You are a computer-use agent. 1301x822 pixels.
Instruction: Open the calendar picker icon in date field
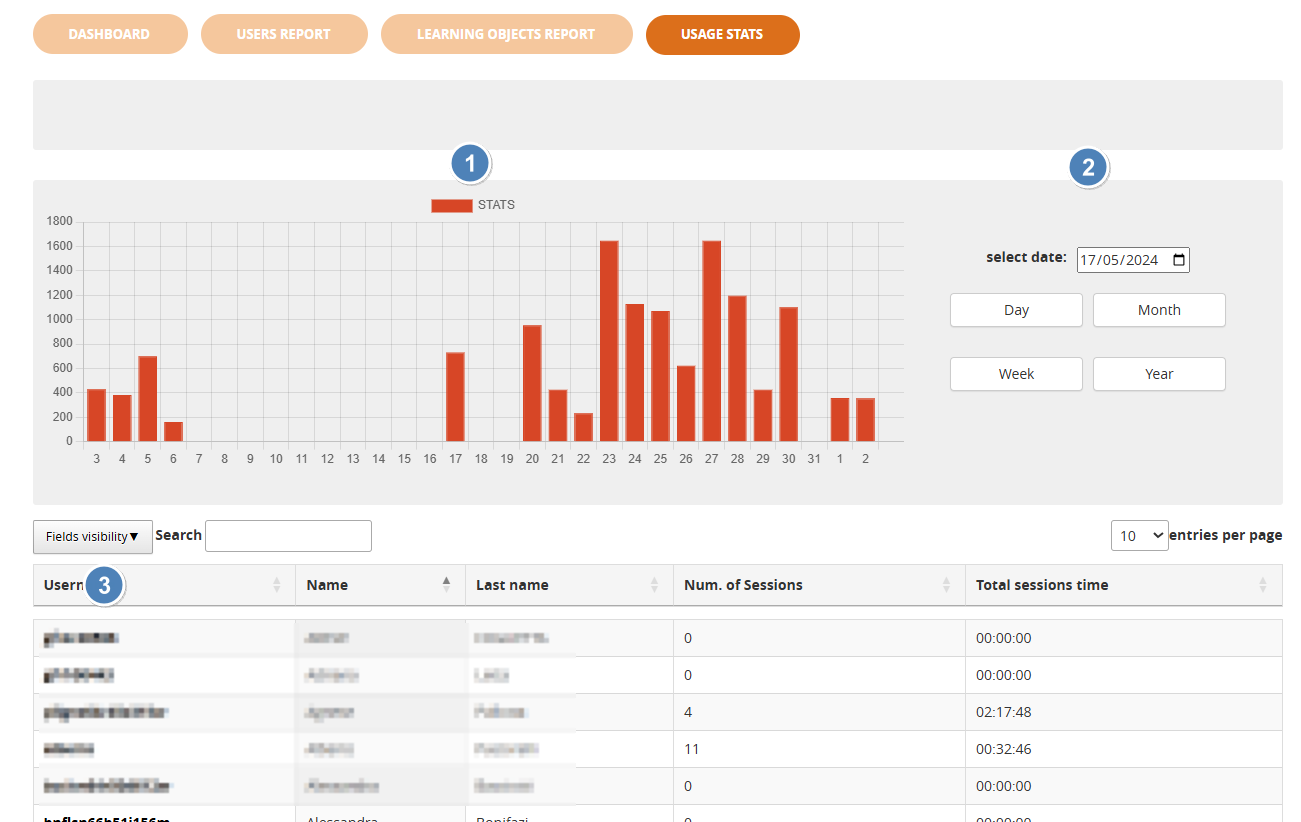click(1179, 260)
